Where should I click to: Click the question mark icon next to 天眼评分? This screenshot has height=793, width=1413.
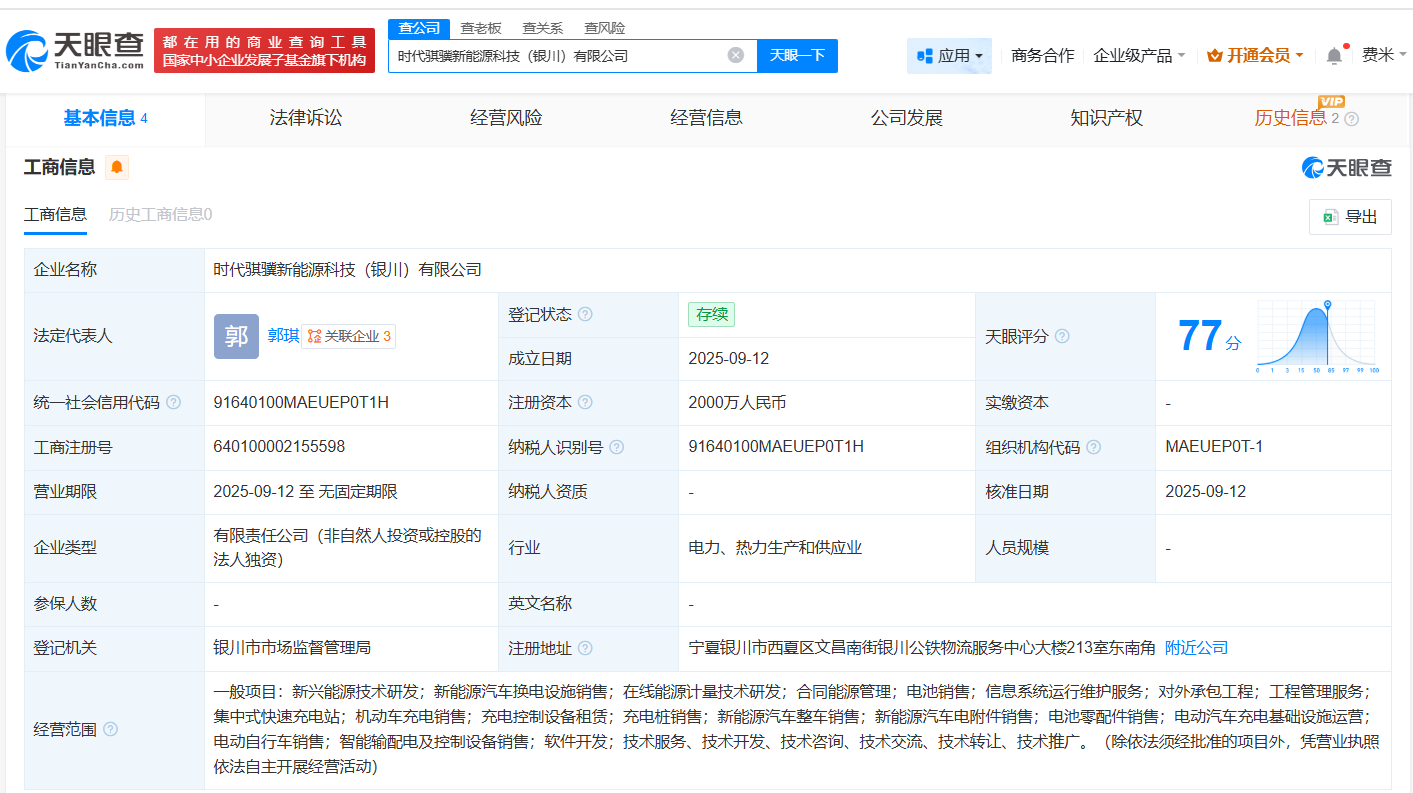[1063, 337]
